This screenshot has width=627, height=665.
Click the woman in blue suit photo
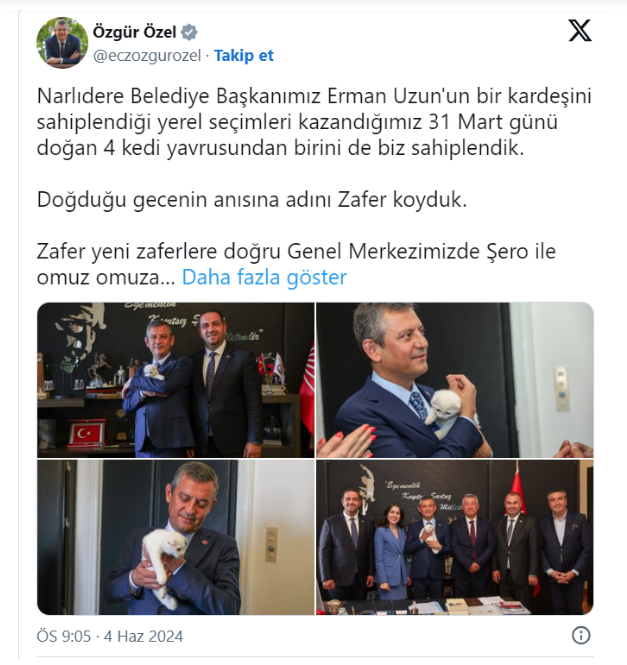point(390,550)
